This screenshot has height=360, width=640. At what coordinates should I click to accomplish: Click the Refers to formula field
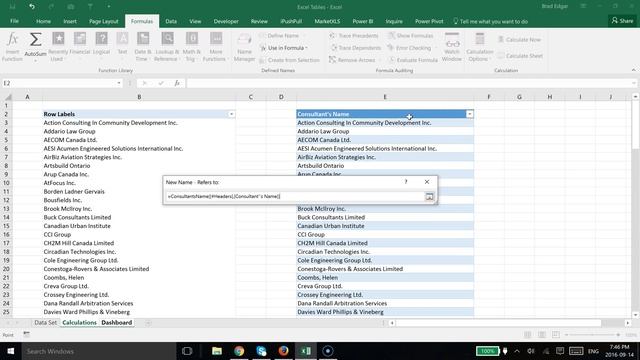click(295, 196)
